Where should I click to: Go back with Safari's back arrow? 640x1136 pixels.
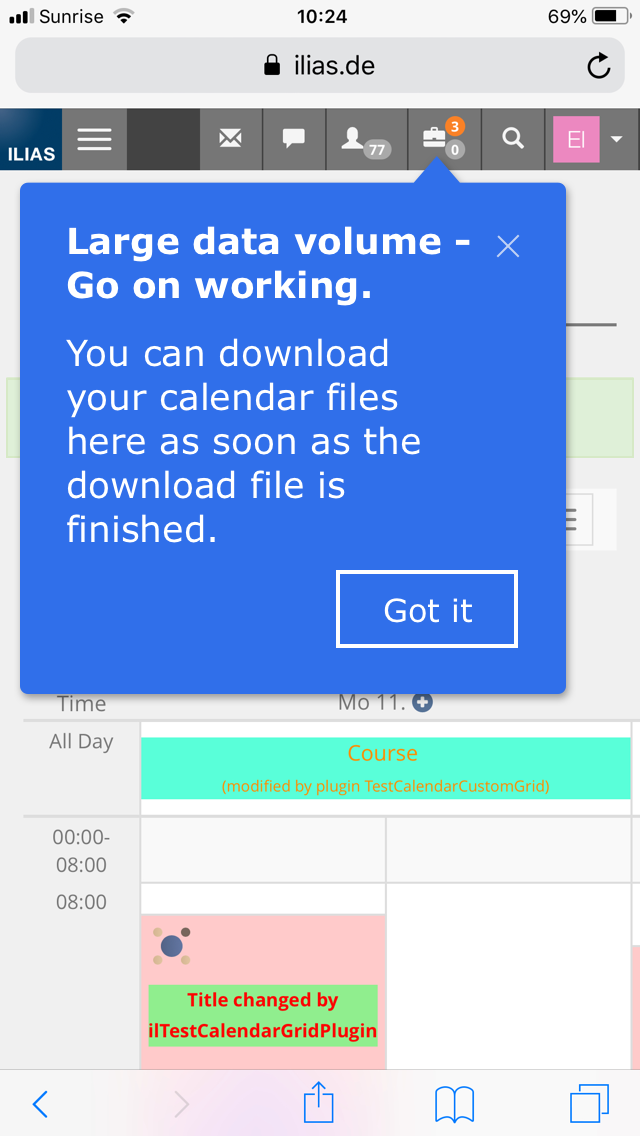pyautogui.click(x=40, y=1104)
